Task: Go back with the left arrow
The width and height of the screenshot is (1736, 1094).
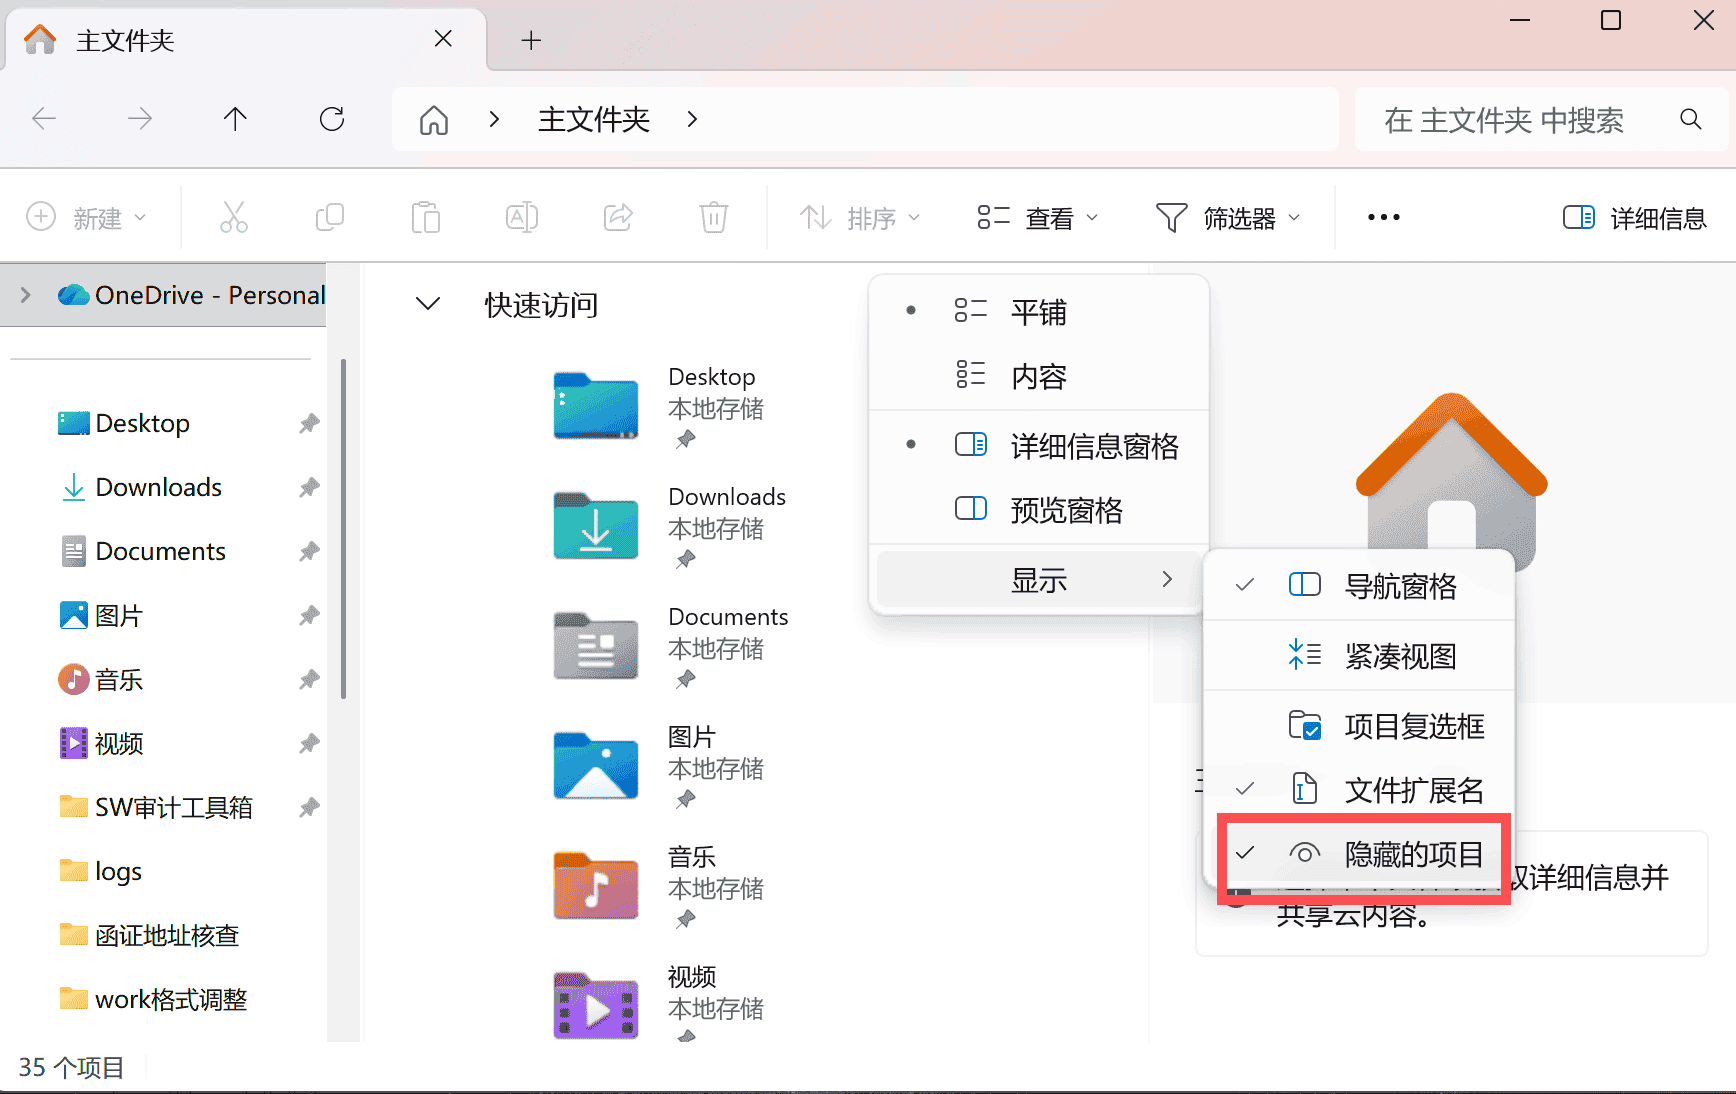Action: coord(44,119)
